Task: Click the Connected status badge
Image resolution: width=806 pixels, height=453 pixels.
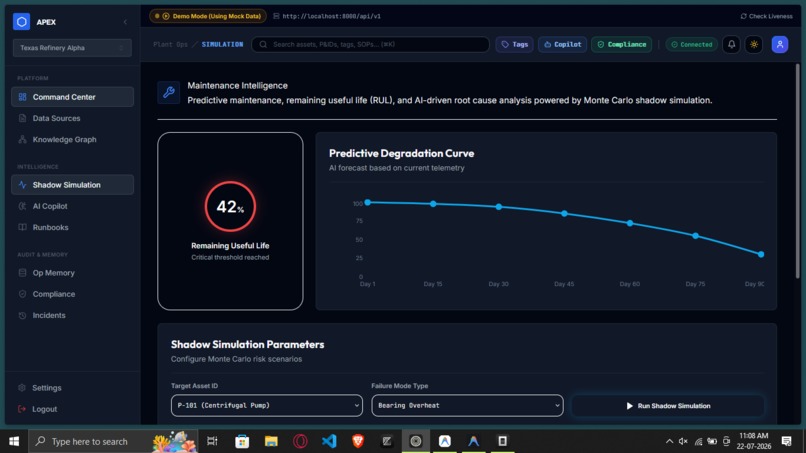Action: click(x=691, y=44)
